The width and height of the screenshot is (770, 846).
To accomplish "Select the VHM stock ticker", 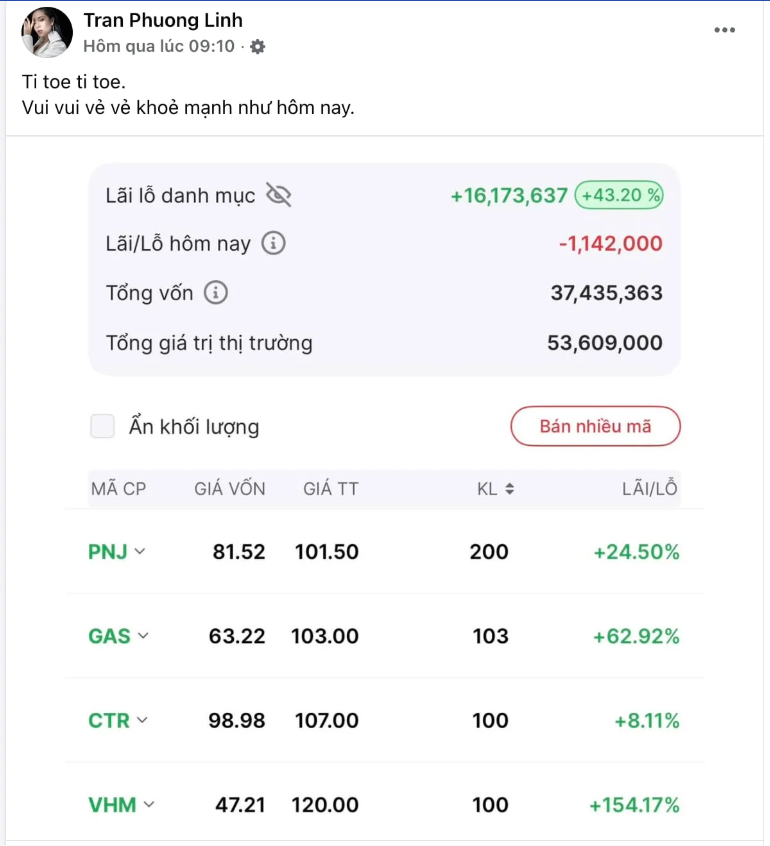I will [x=112, y=805].
